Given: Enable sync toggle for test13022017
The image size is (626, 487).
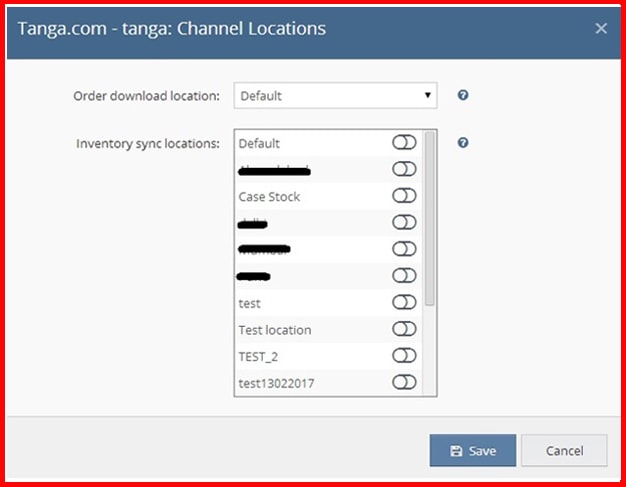Looking at the screenshot, I should point(404,382).
